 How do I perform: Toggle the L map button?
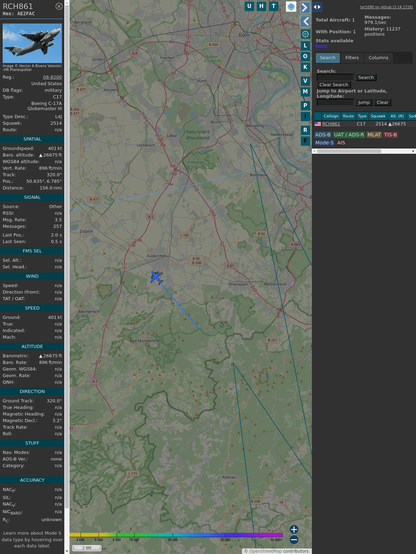pyautogui.click(x=305, y=46)
